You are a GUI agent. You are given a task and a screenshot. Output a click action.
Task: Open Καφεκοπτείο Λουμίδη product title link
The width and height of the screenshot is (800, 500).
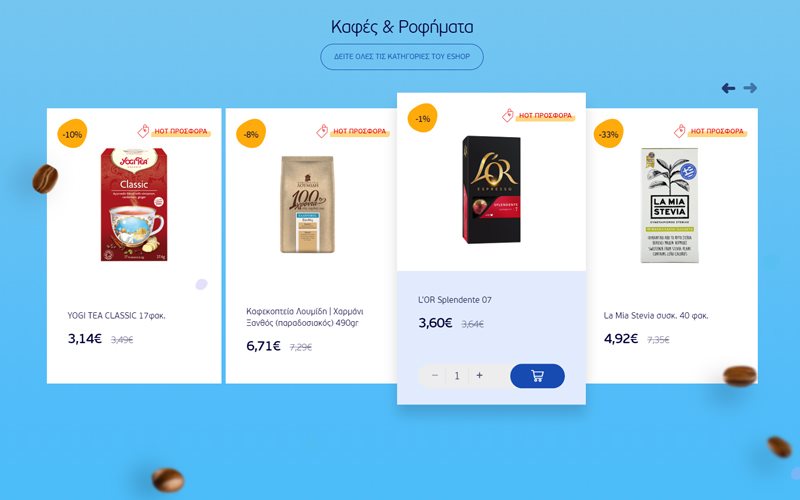tap(305, 317)
